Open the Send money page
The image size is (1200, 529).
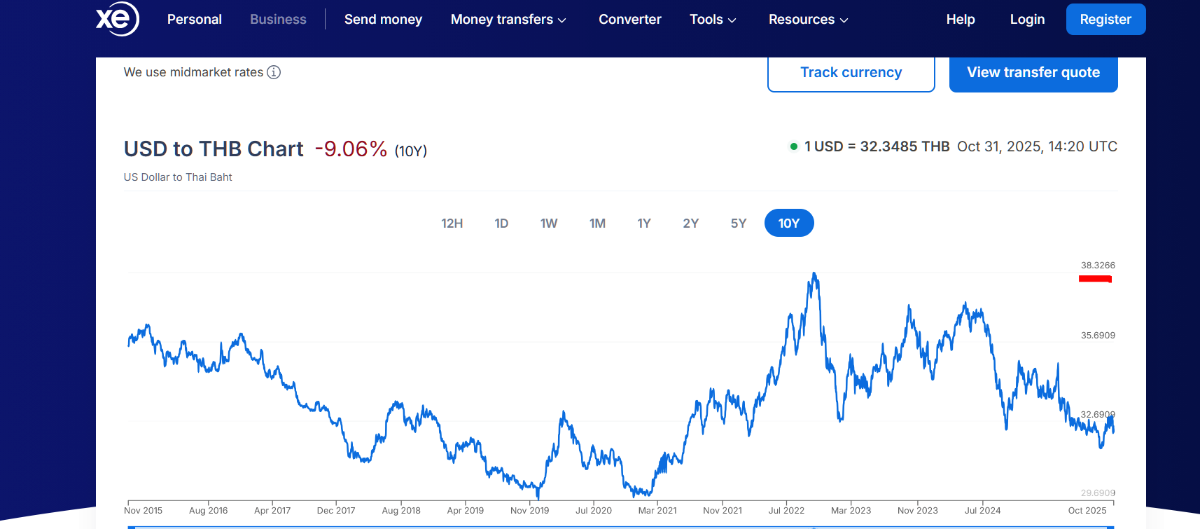[x=383, y=19]
